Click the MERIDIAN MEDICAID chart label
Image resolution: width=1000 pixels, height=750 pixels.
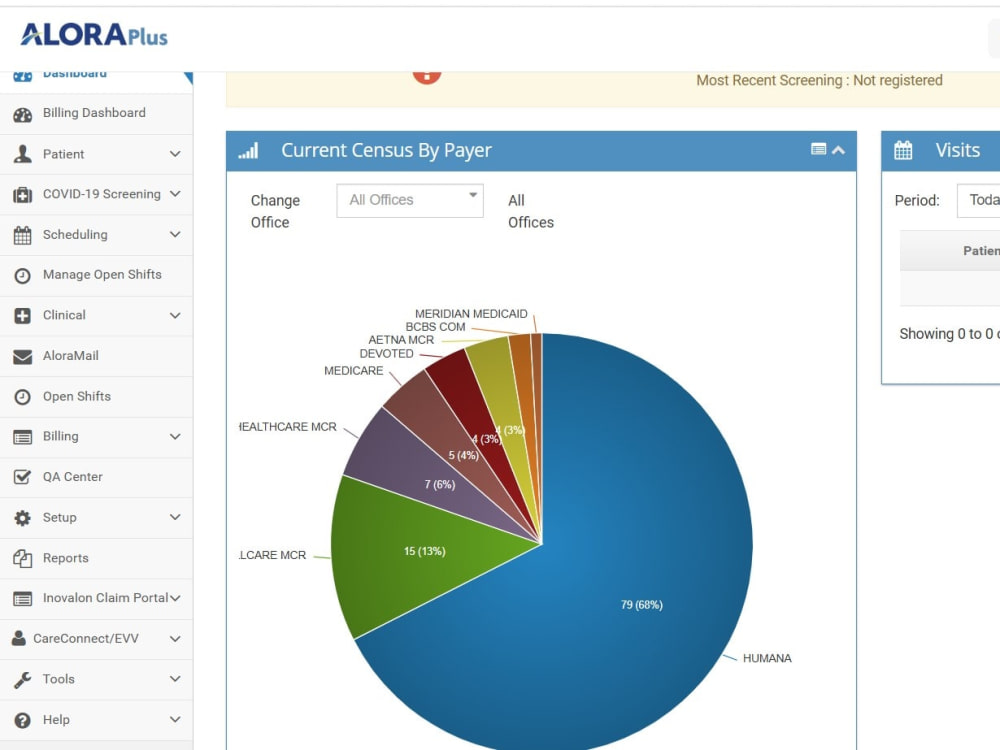coord(471,314)
